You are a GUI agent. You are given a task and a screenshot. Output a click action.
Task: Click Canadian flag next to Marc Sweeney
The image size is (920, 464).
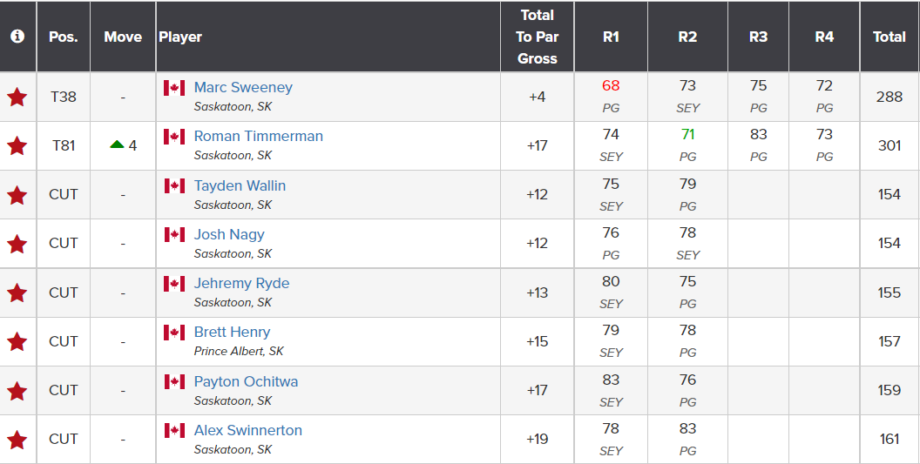174,88
